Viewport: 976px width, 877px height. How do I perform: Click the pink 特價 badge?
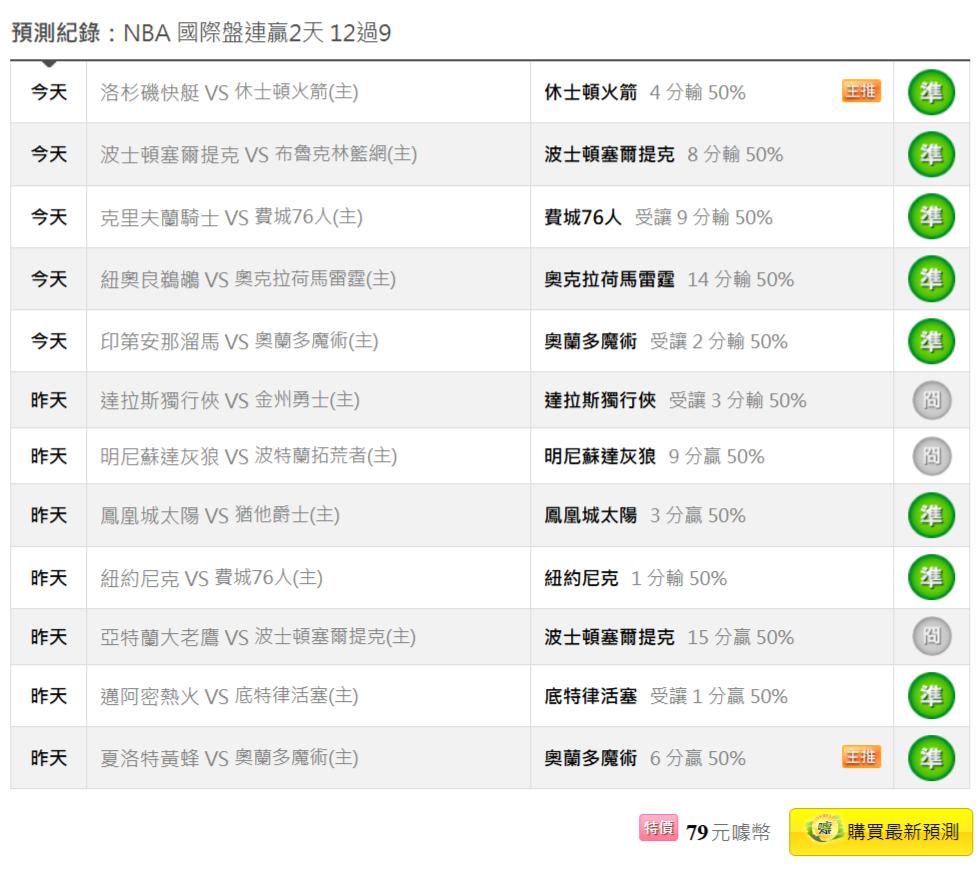pos(659,828)
